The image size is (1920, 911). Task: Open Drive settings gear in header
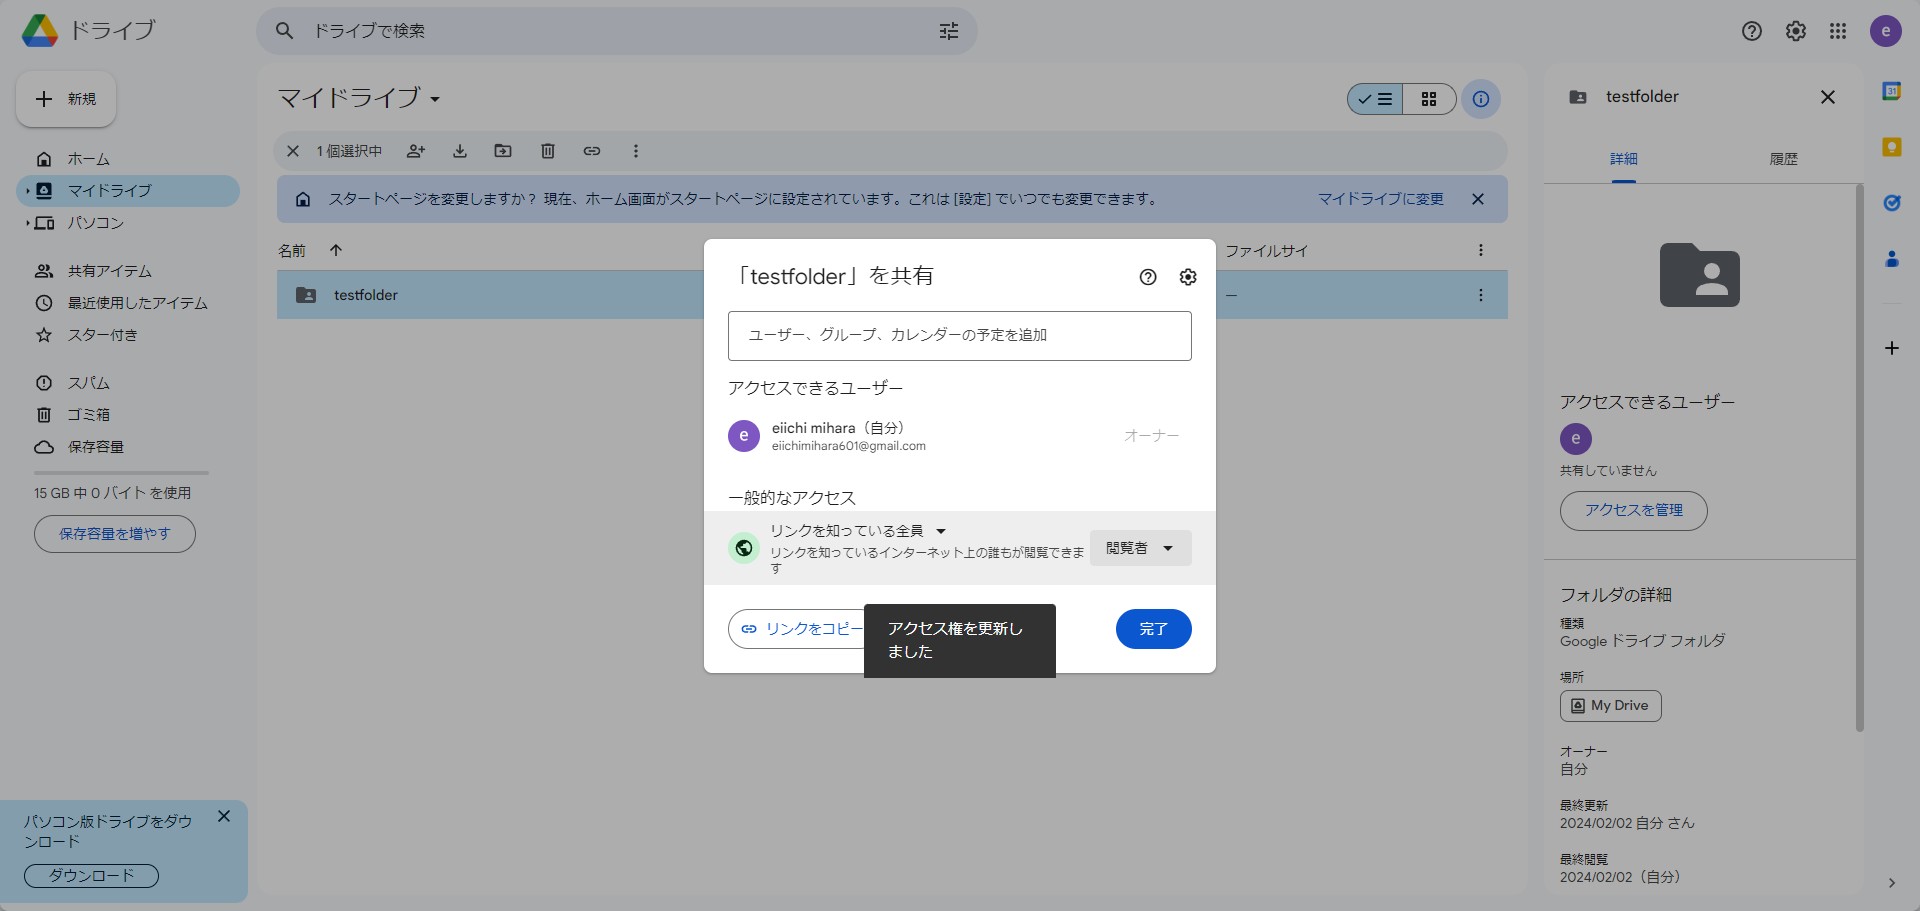[1796, 31]
